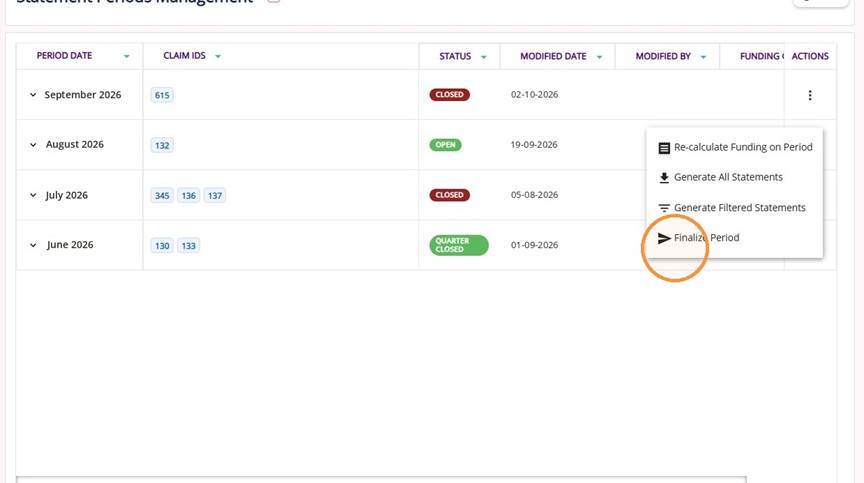Viewport: 864px width, 483px height.
Task: Expand the August 2026 period row
Action: (x=33, y=145)
